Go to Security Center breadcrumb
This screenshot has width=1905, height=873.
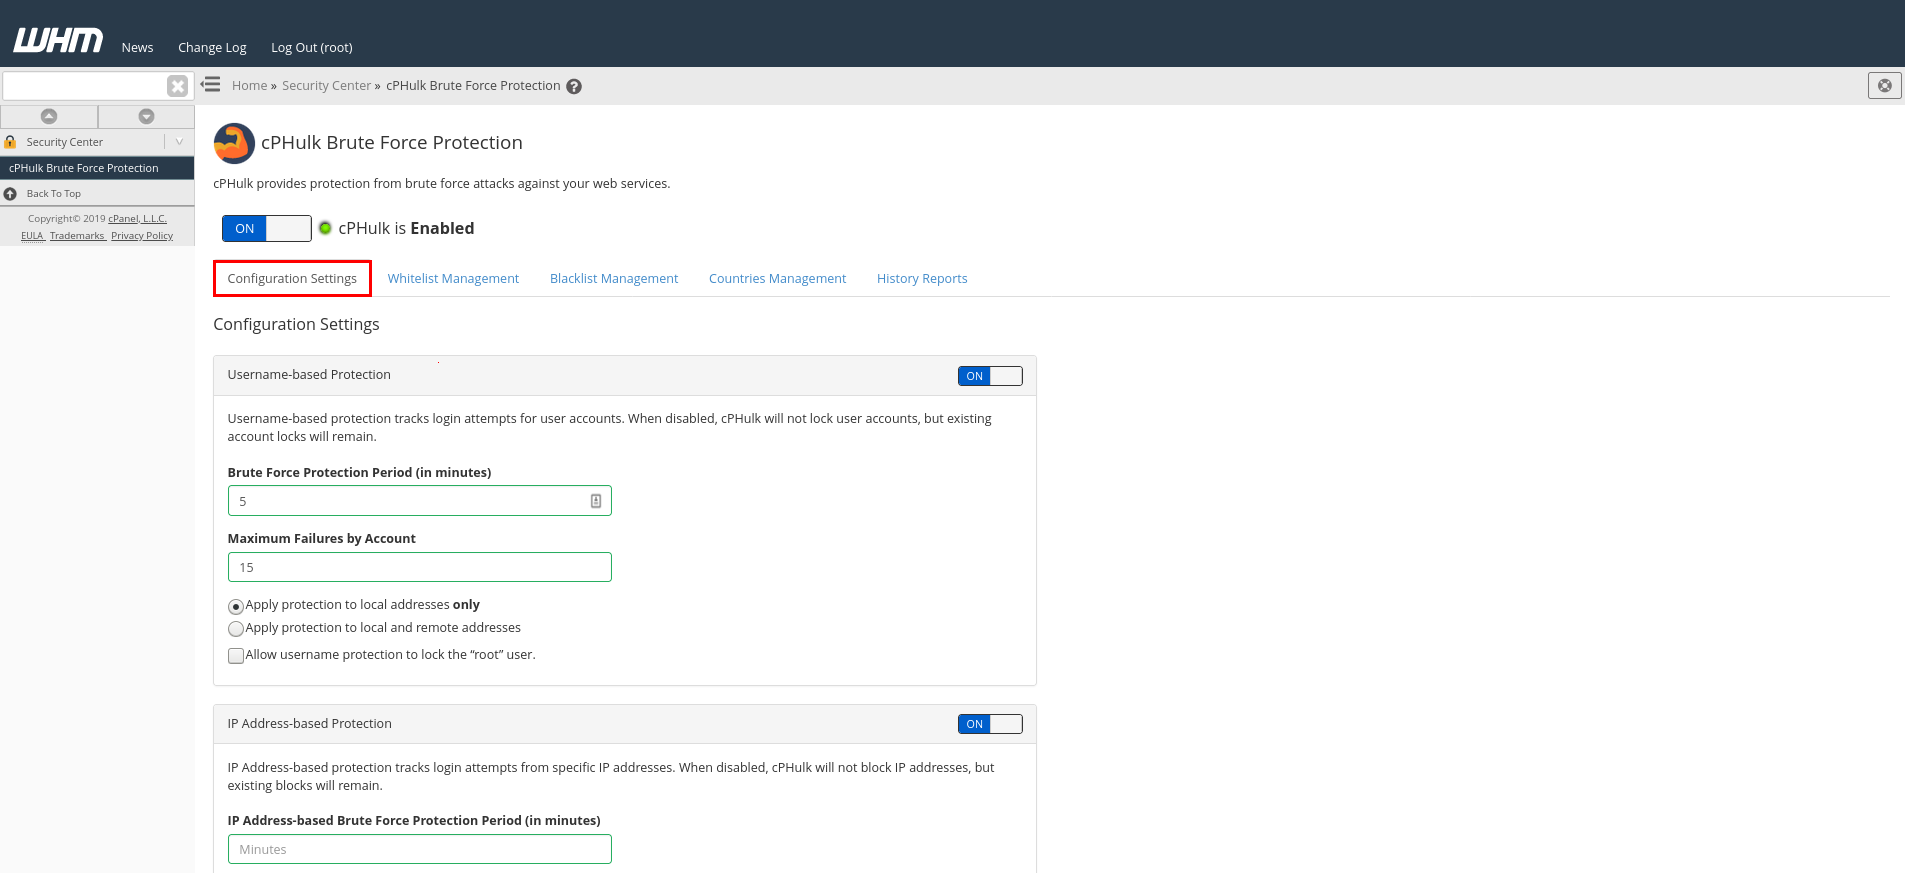[326, 85]
